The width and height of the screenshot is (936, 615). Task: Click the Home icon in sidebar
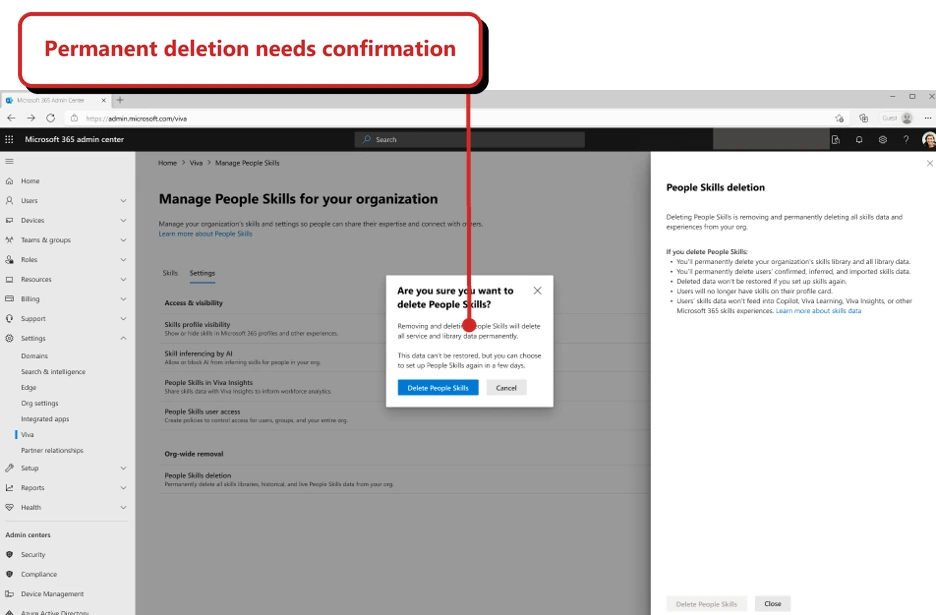click(x=9, y=181)
